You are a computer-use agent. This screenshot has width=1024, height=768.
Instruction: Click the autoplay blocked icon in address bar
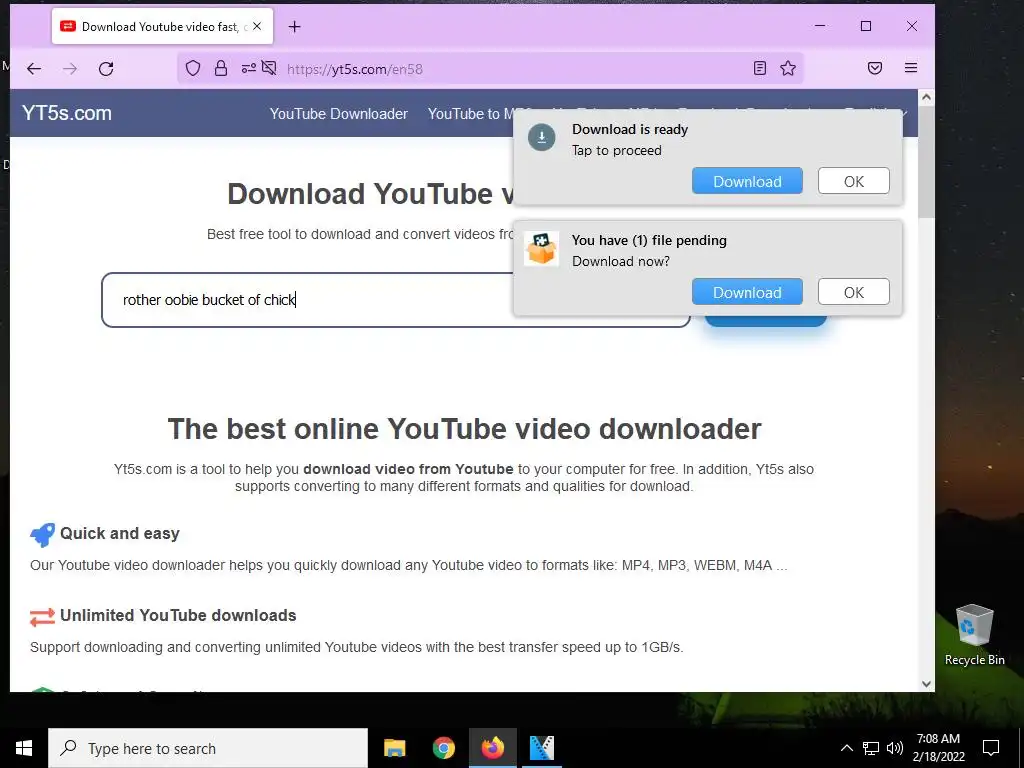[x=269, y=68]
